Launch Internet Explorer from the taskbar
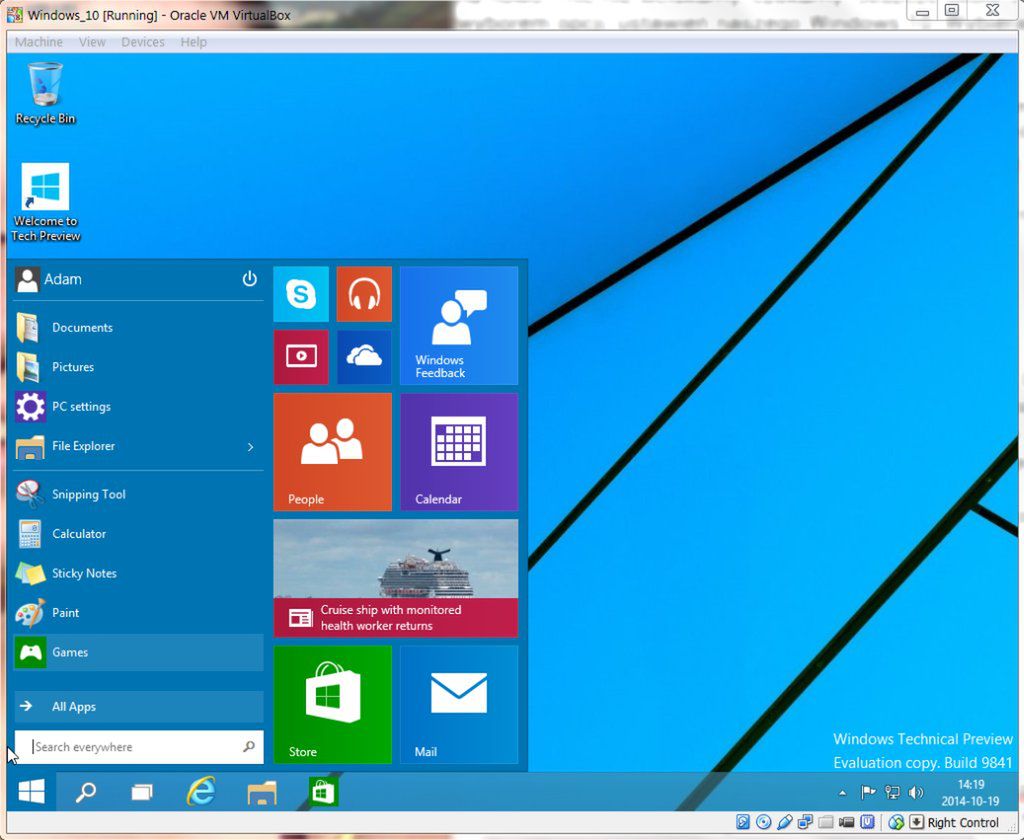1024x840 pixels. [x=200, y=792]
